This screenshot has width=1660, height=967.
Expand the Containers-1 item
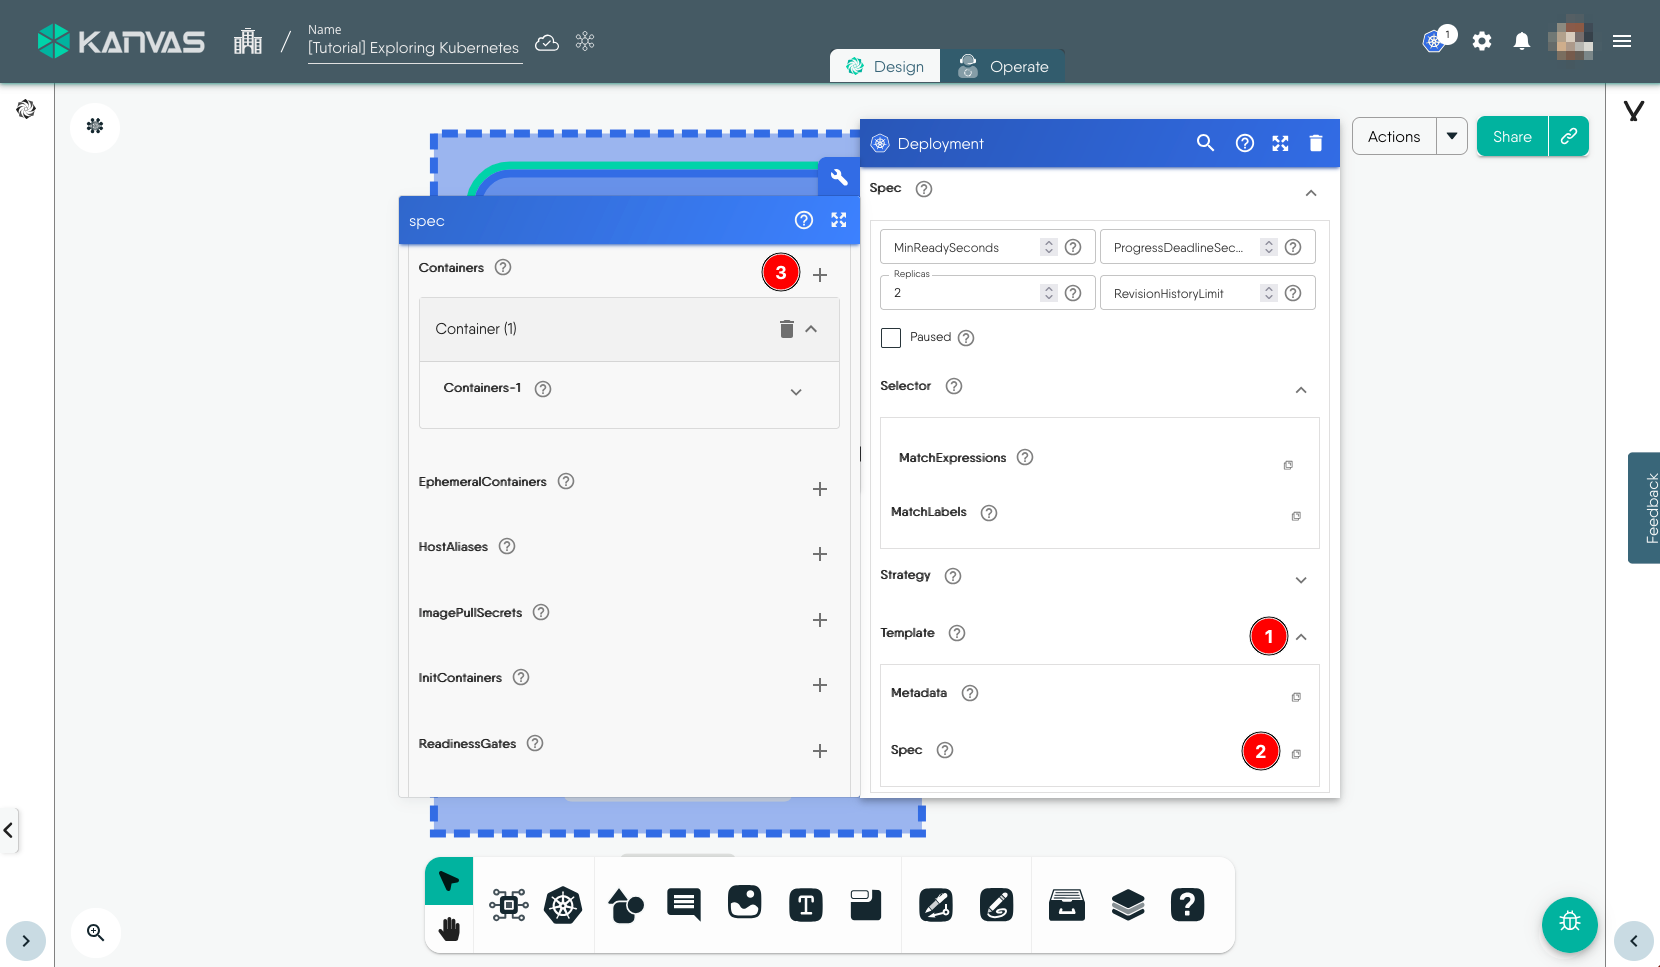coord(796,392)
